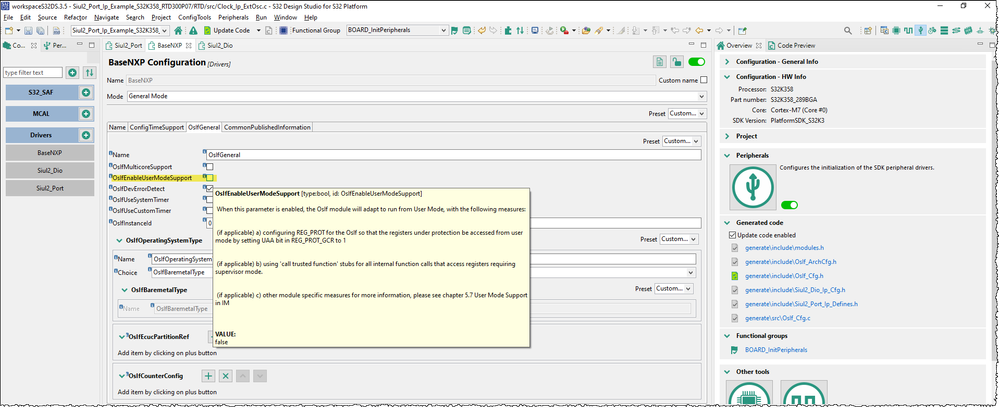999x408 pixels.
Task: Open the ConfigTools menu
Action: coord(192,17)
